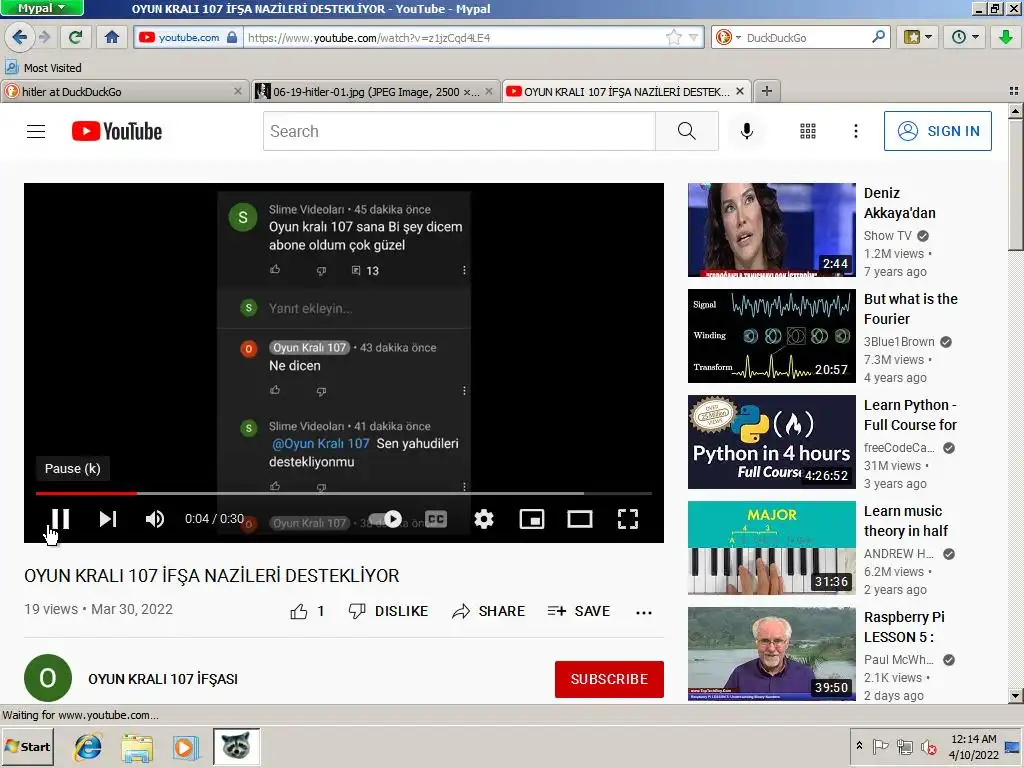Open Windows Explorer folder from taskbar

(136, 747)
